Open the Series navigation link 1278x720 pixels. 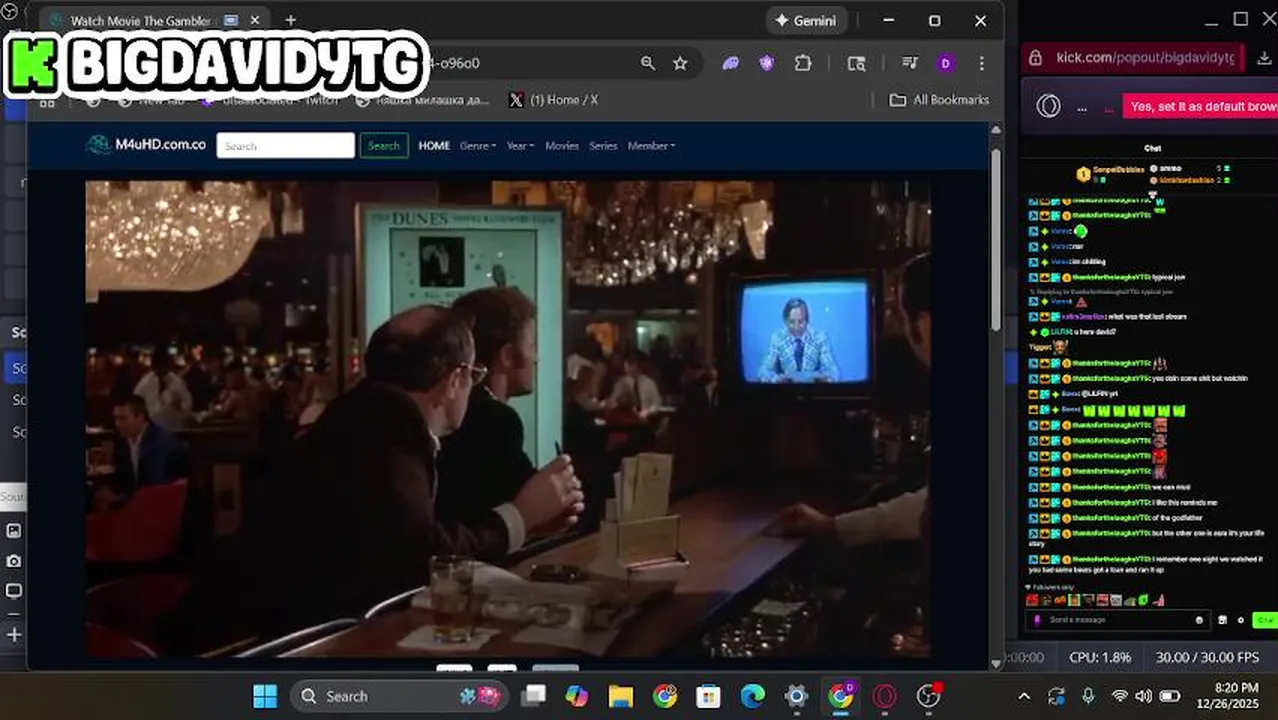[603, 146]
